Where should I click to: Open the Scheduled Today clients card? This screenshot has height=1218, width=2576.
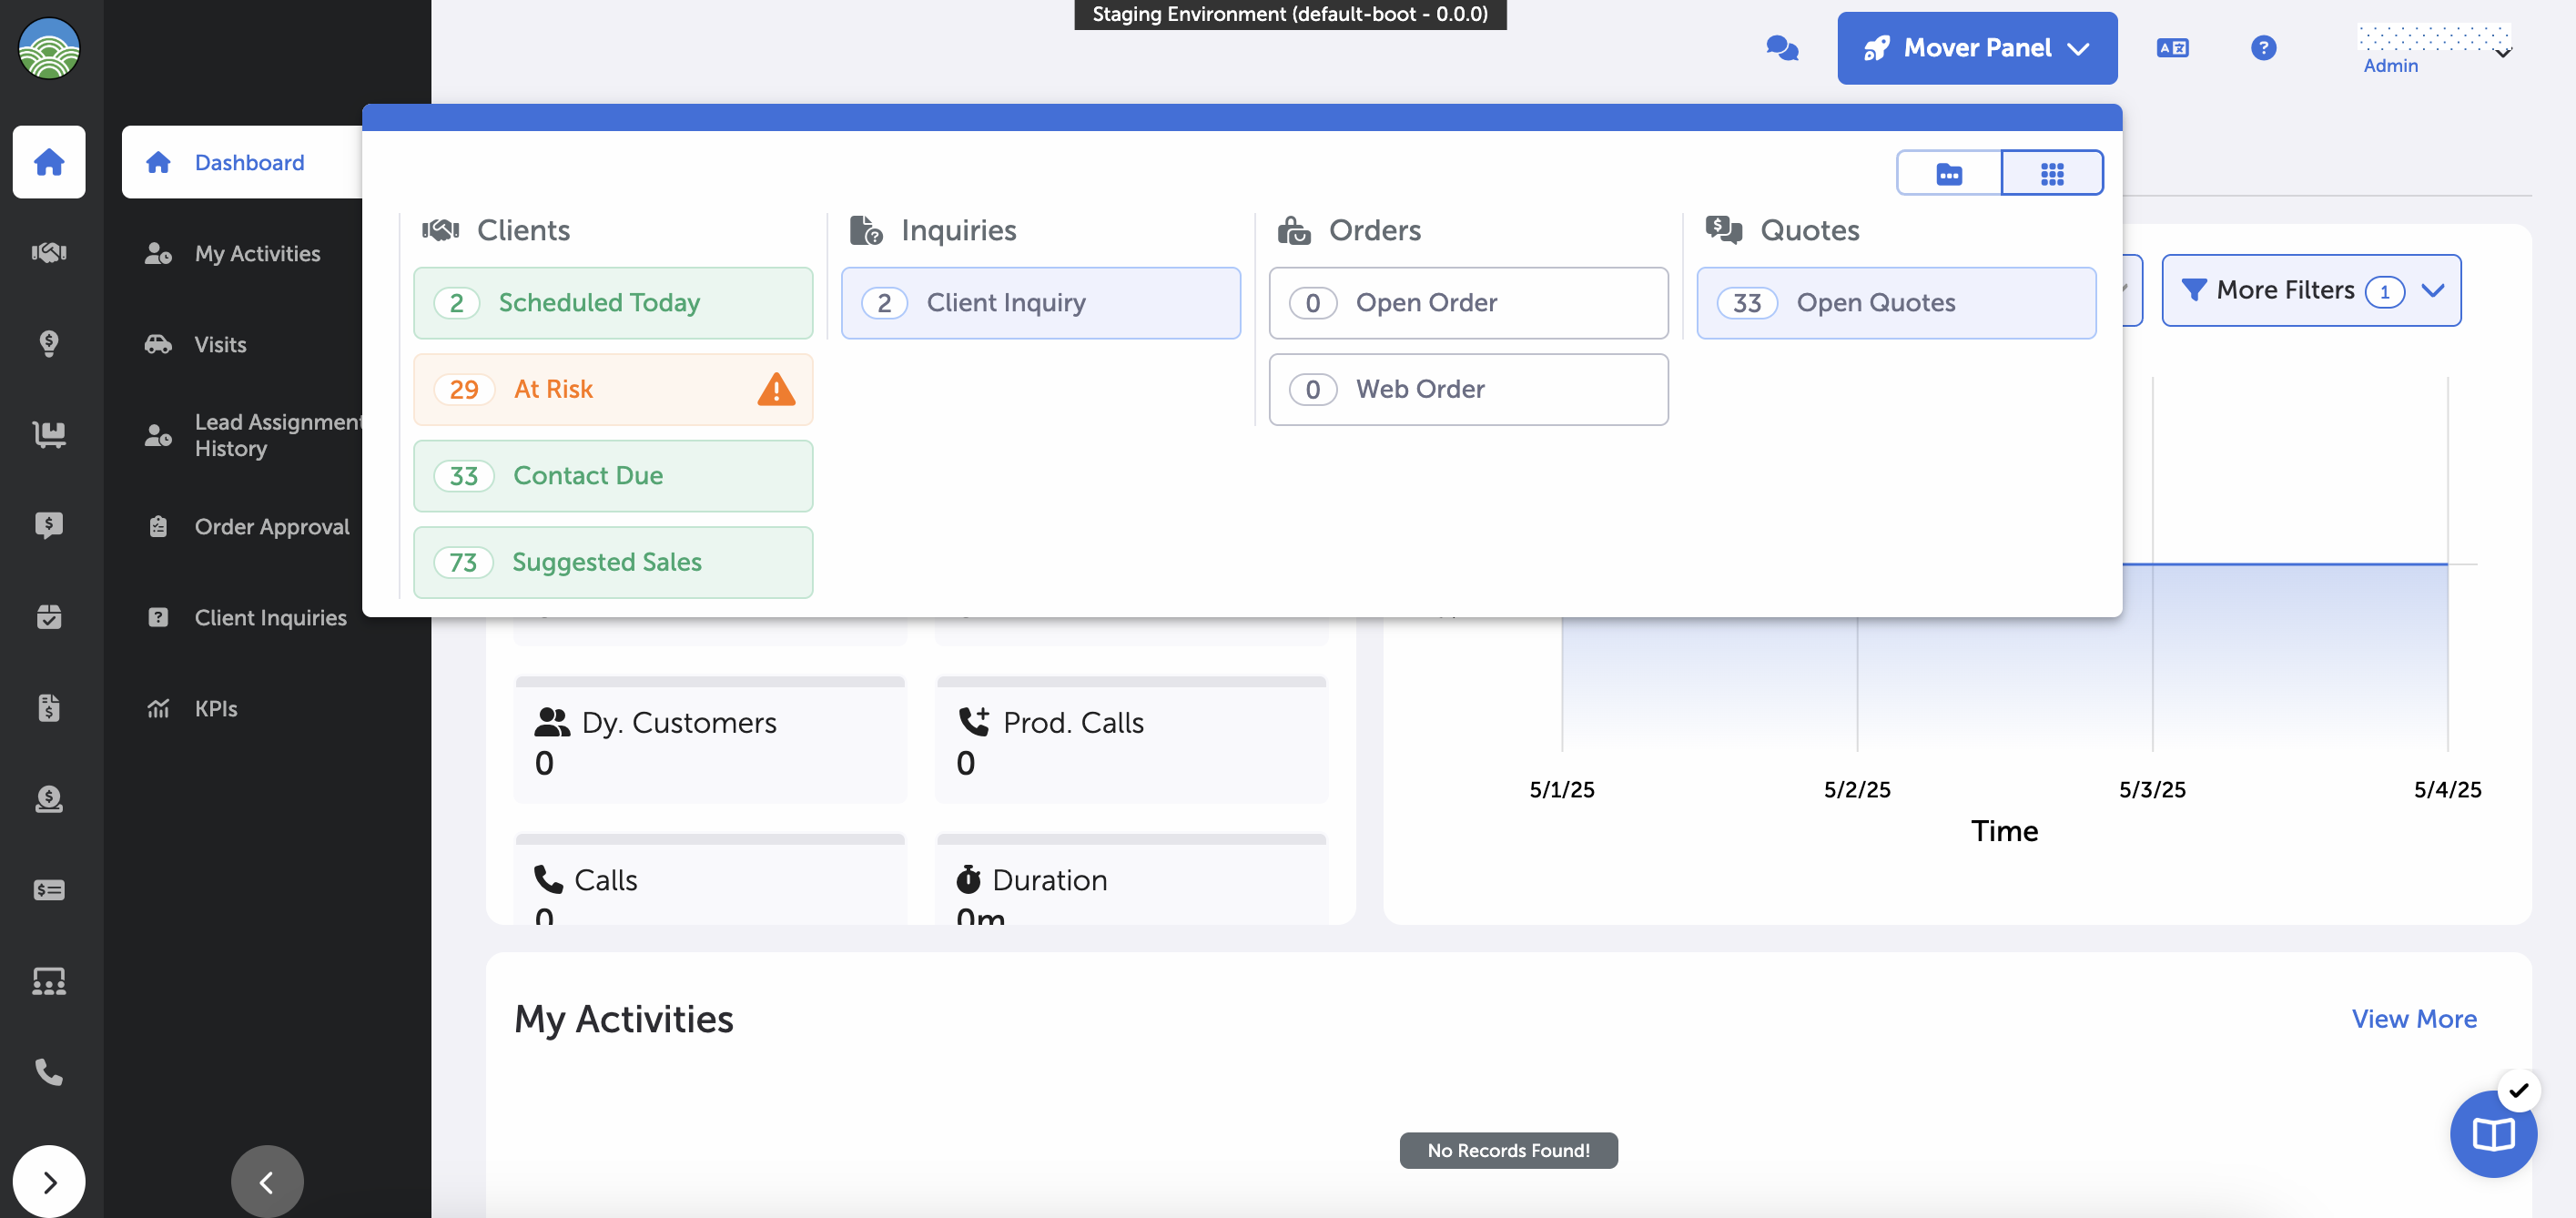pos(612,303)
